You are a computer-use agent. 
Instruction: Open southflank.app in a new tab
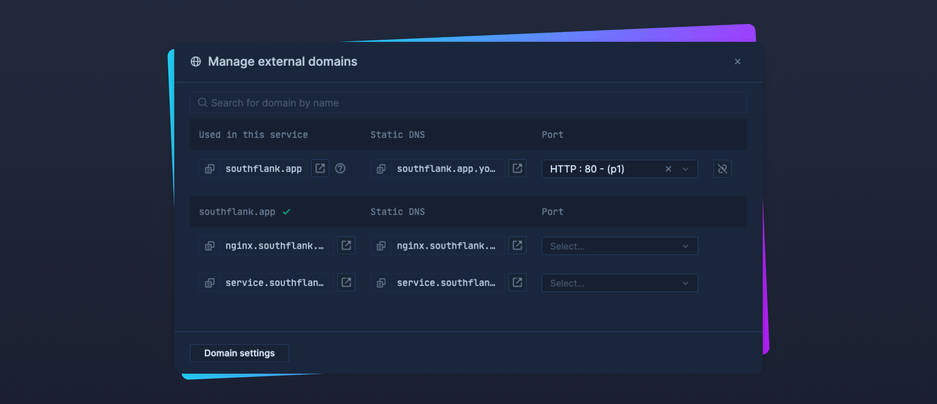click(x=320, y=169)
